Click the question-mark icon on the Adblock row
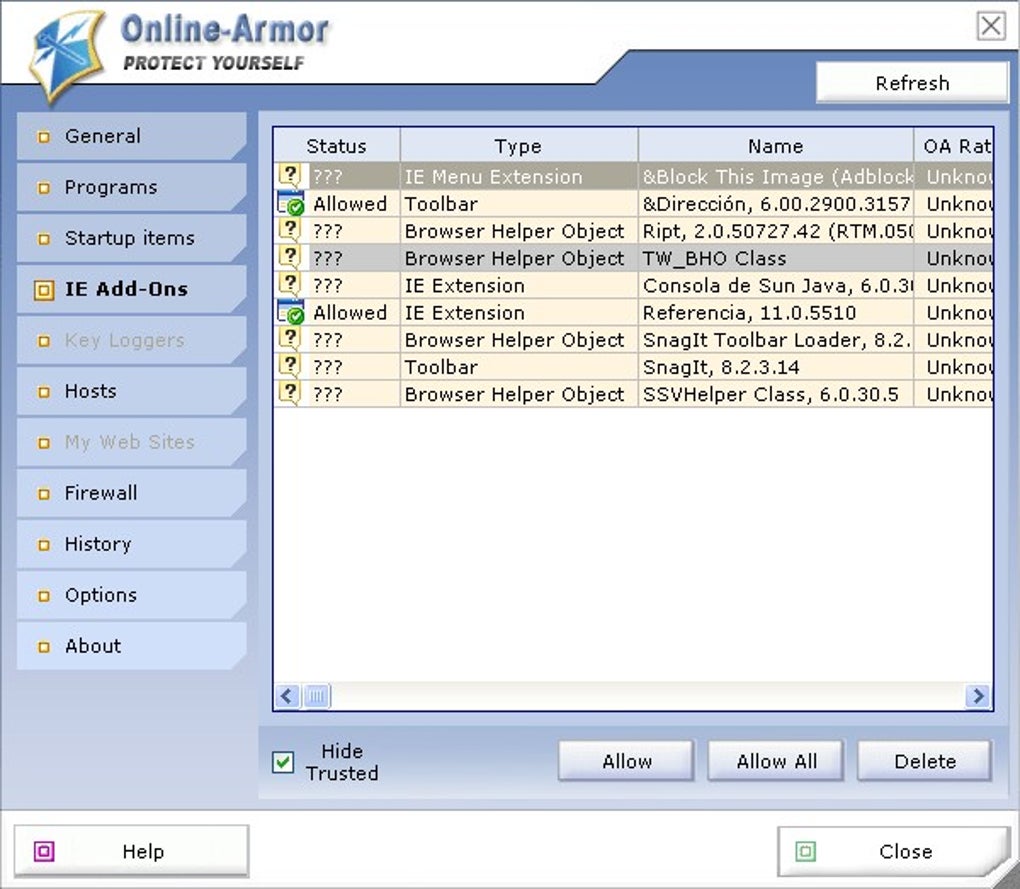Image resolution: width=1020 pixels, height=889 pixels. click(x=289, y=176)
